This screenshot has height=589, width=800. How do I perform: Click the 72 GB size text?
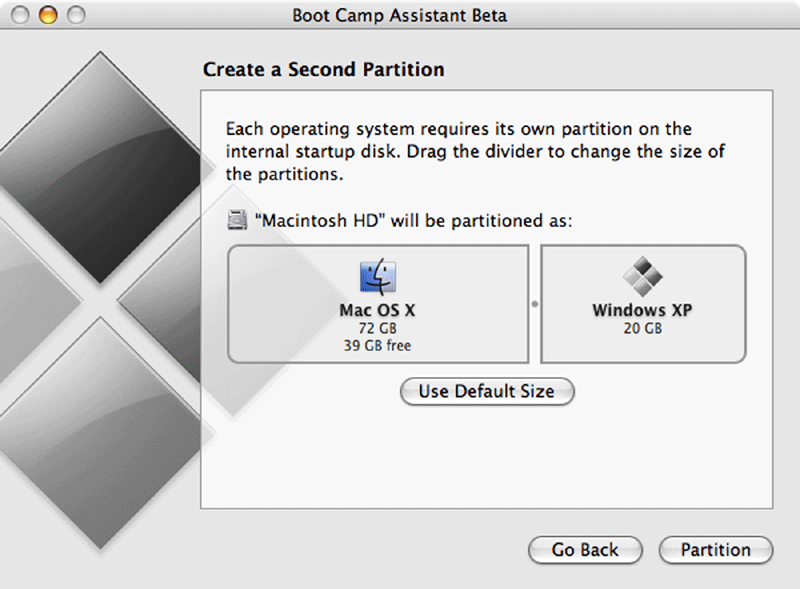377,328
